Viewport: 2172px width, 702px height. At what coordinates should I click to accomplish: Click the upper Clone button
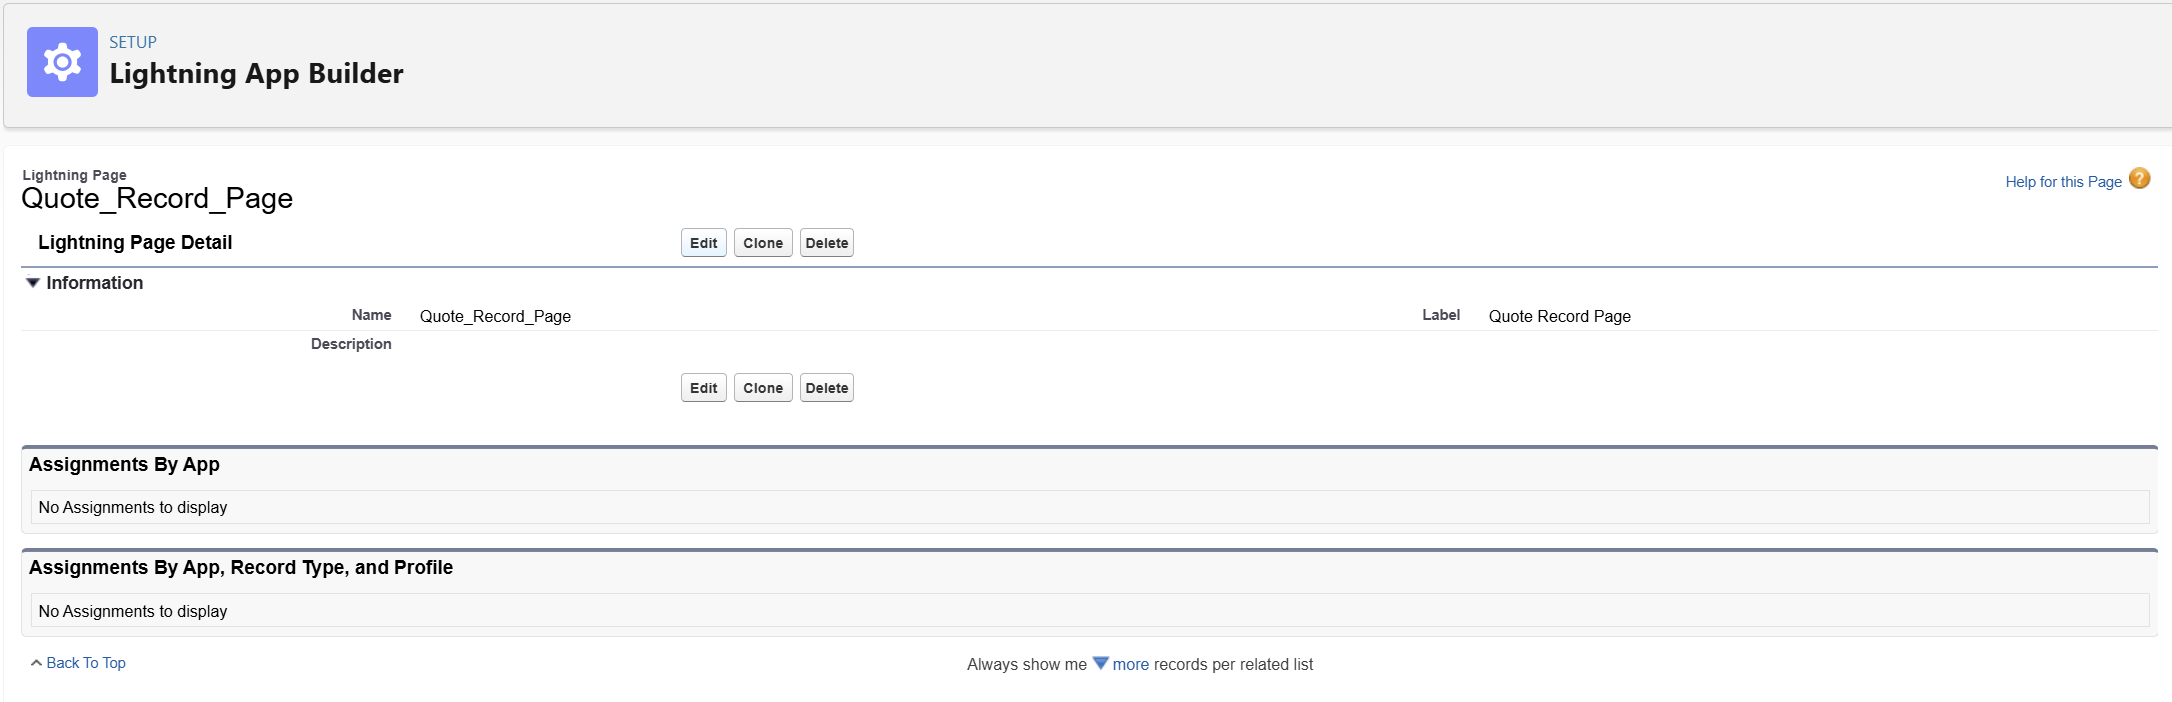[763, 243]
